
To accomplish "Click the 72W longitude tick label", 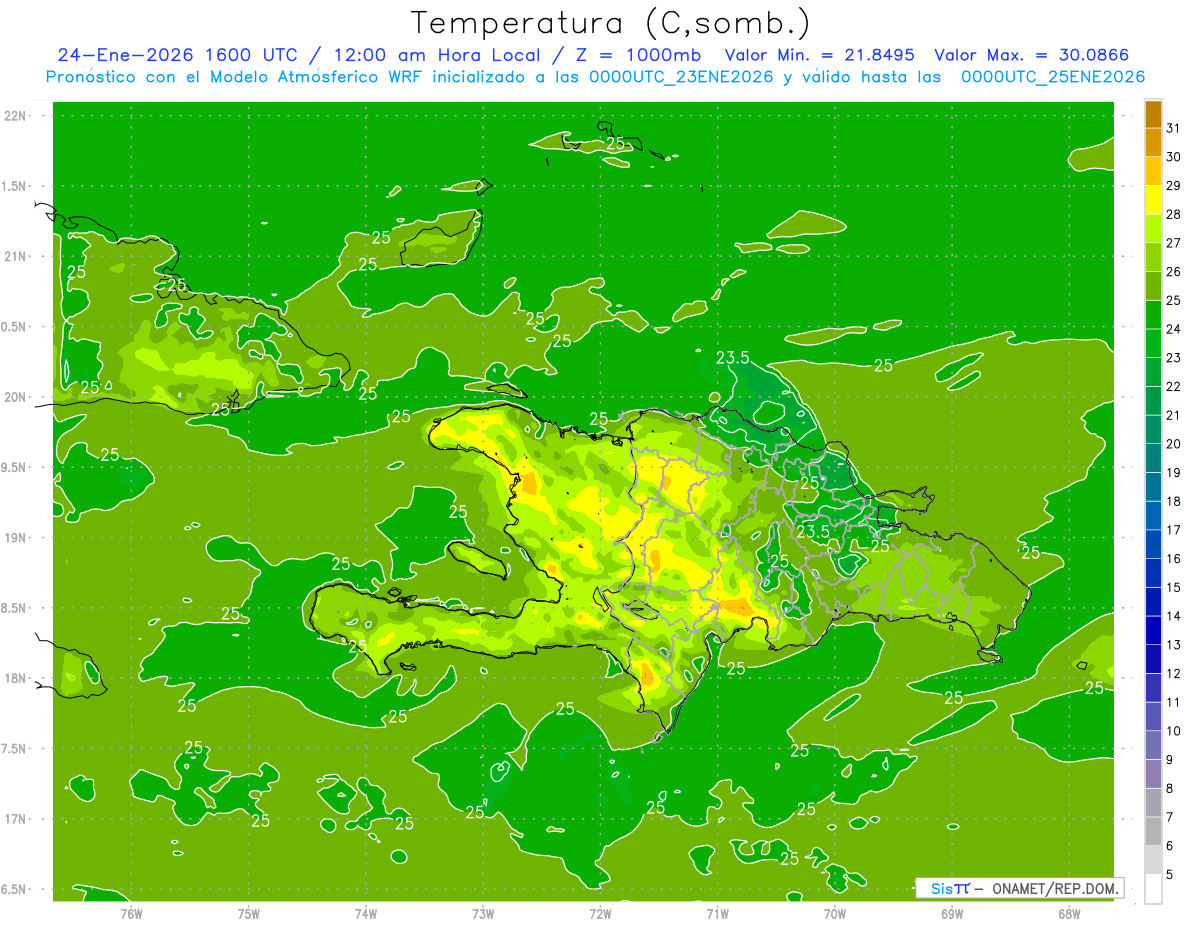I will pos(600,913).
